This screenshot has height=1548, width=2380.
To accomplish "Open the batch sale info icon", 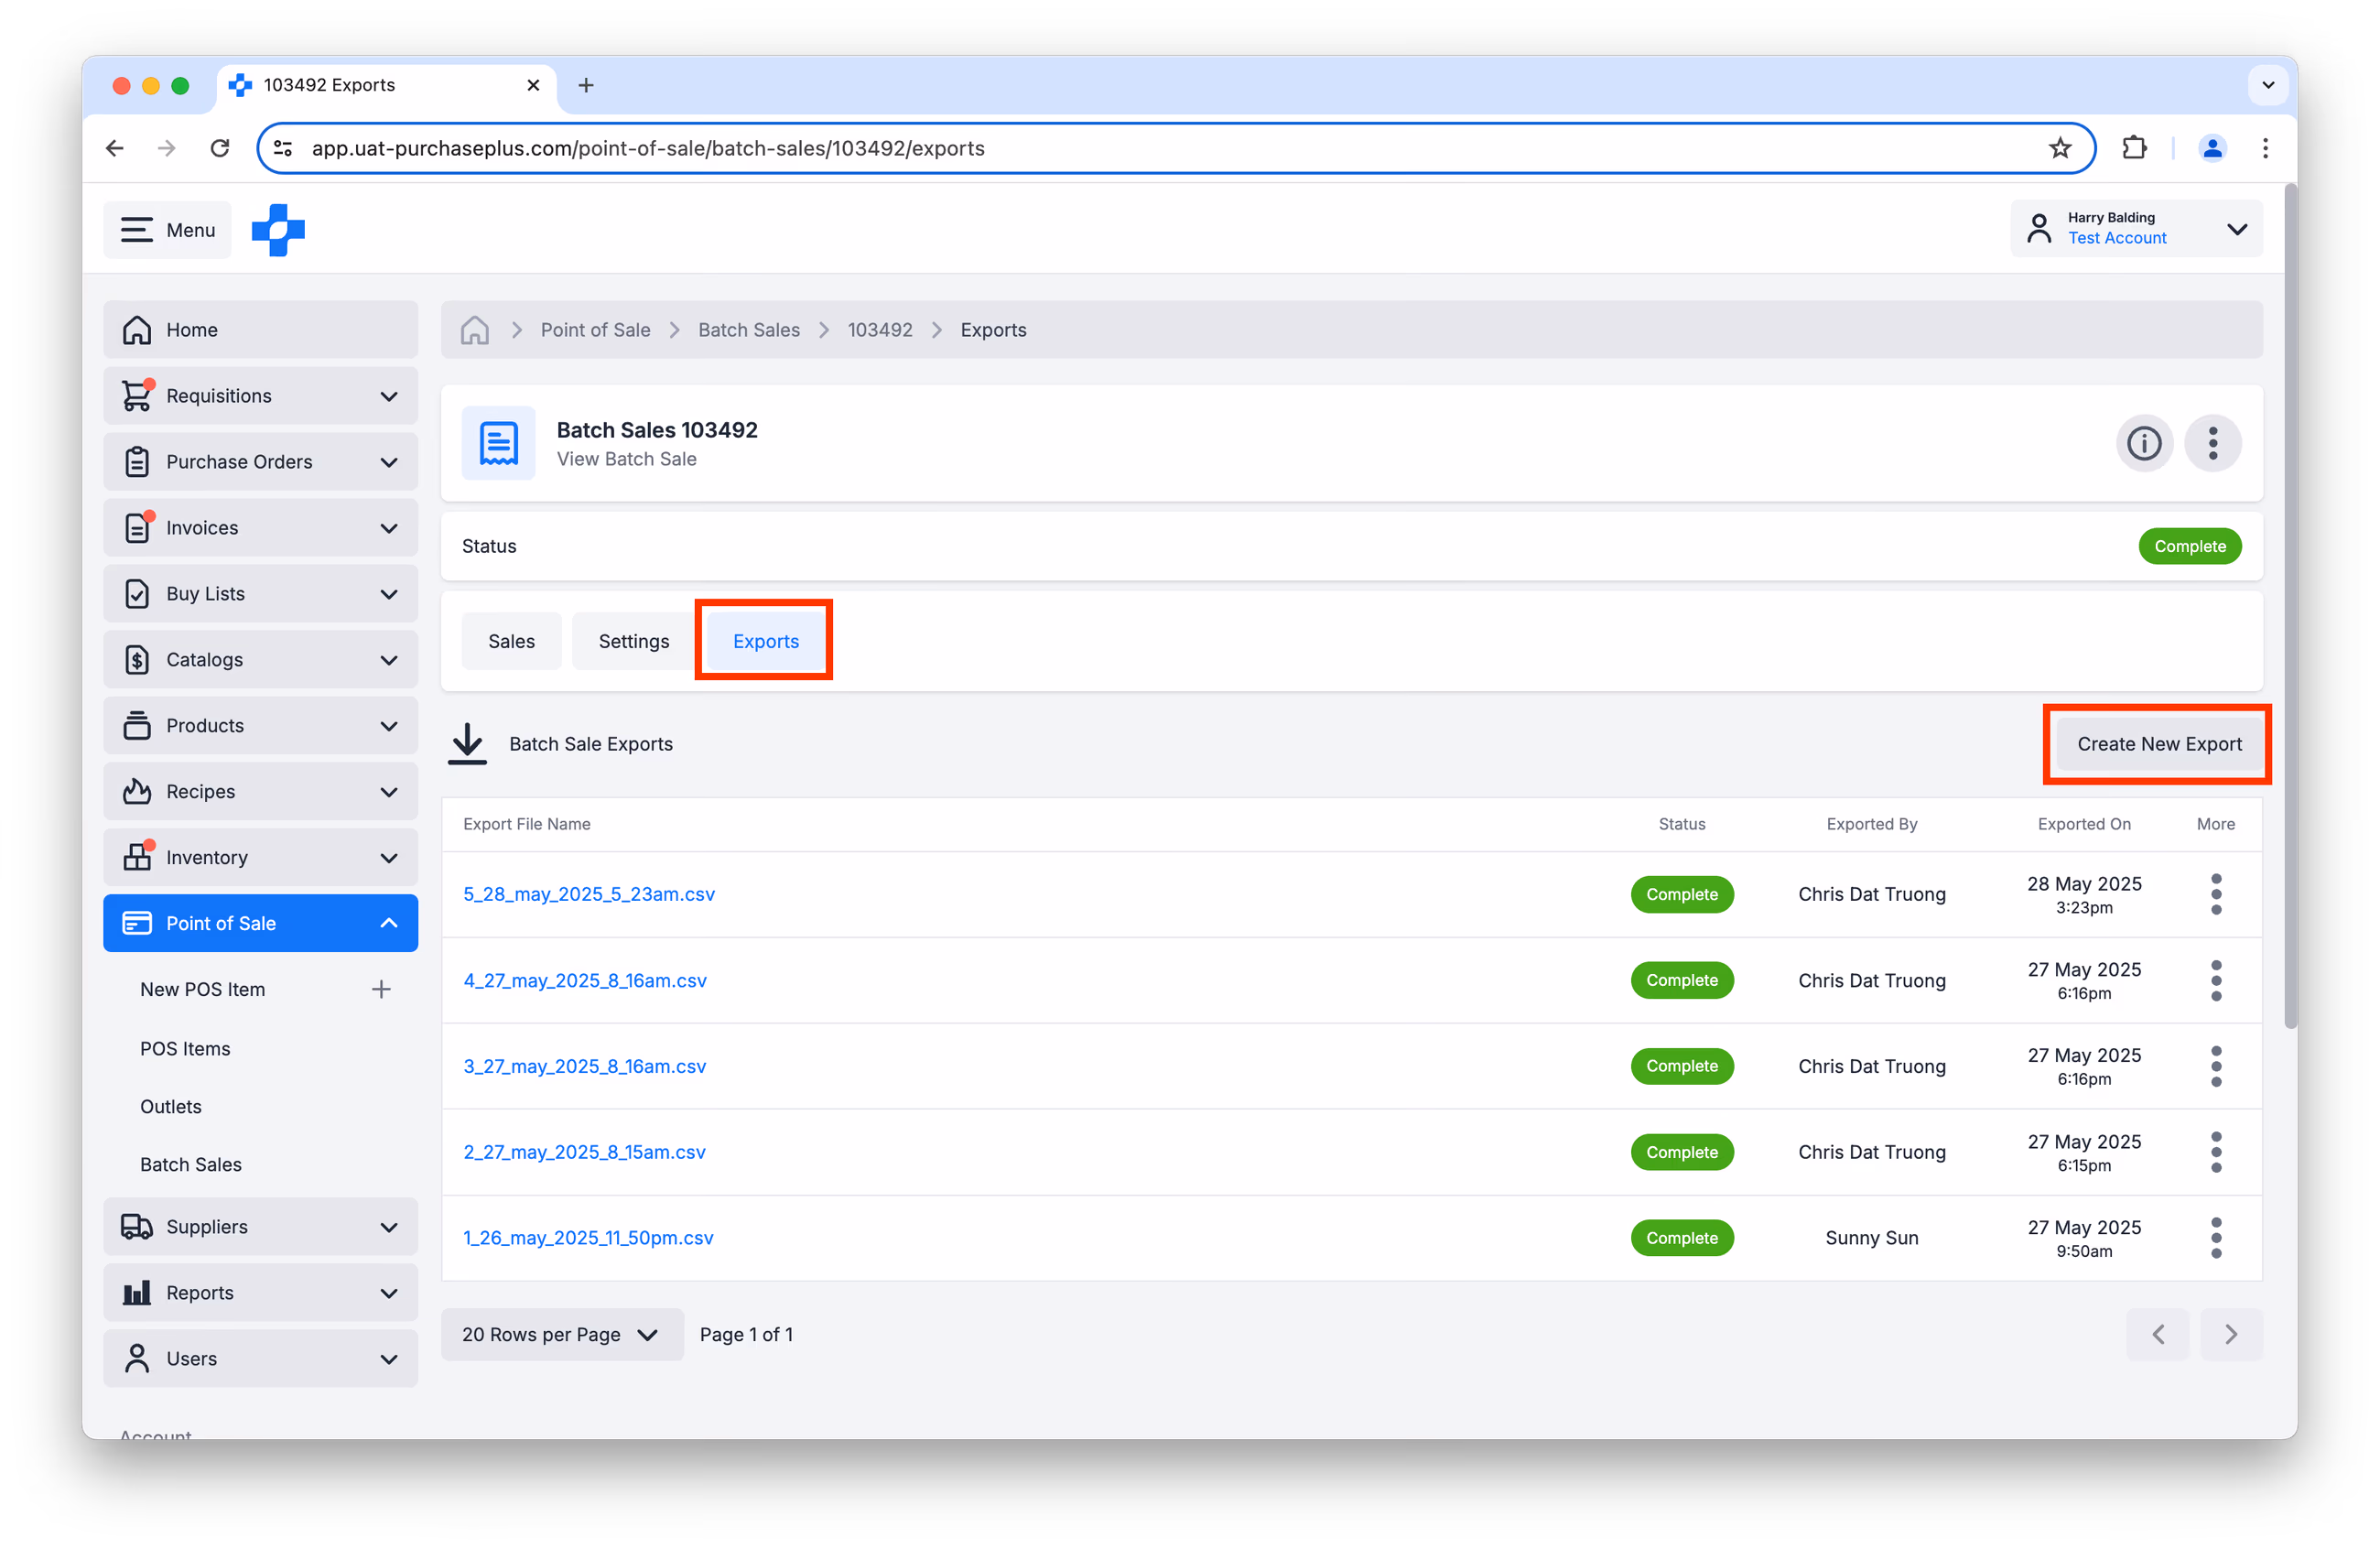I will coord(2143,443).
